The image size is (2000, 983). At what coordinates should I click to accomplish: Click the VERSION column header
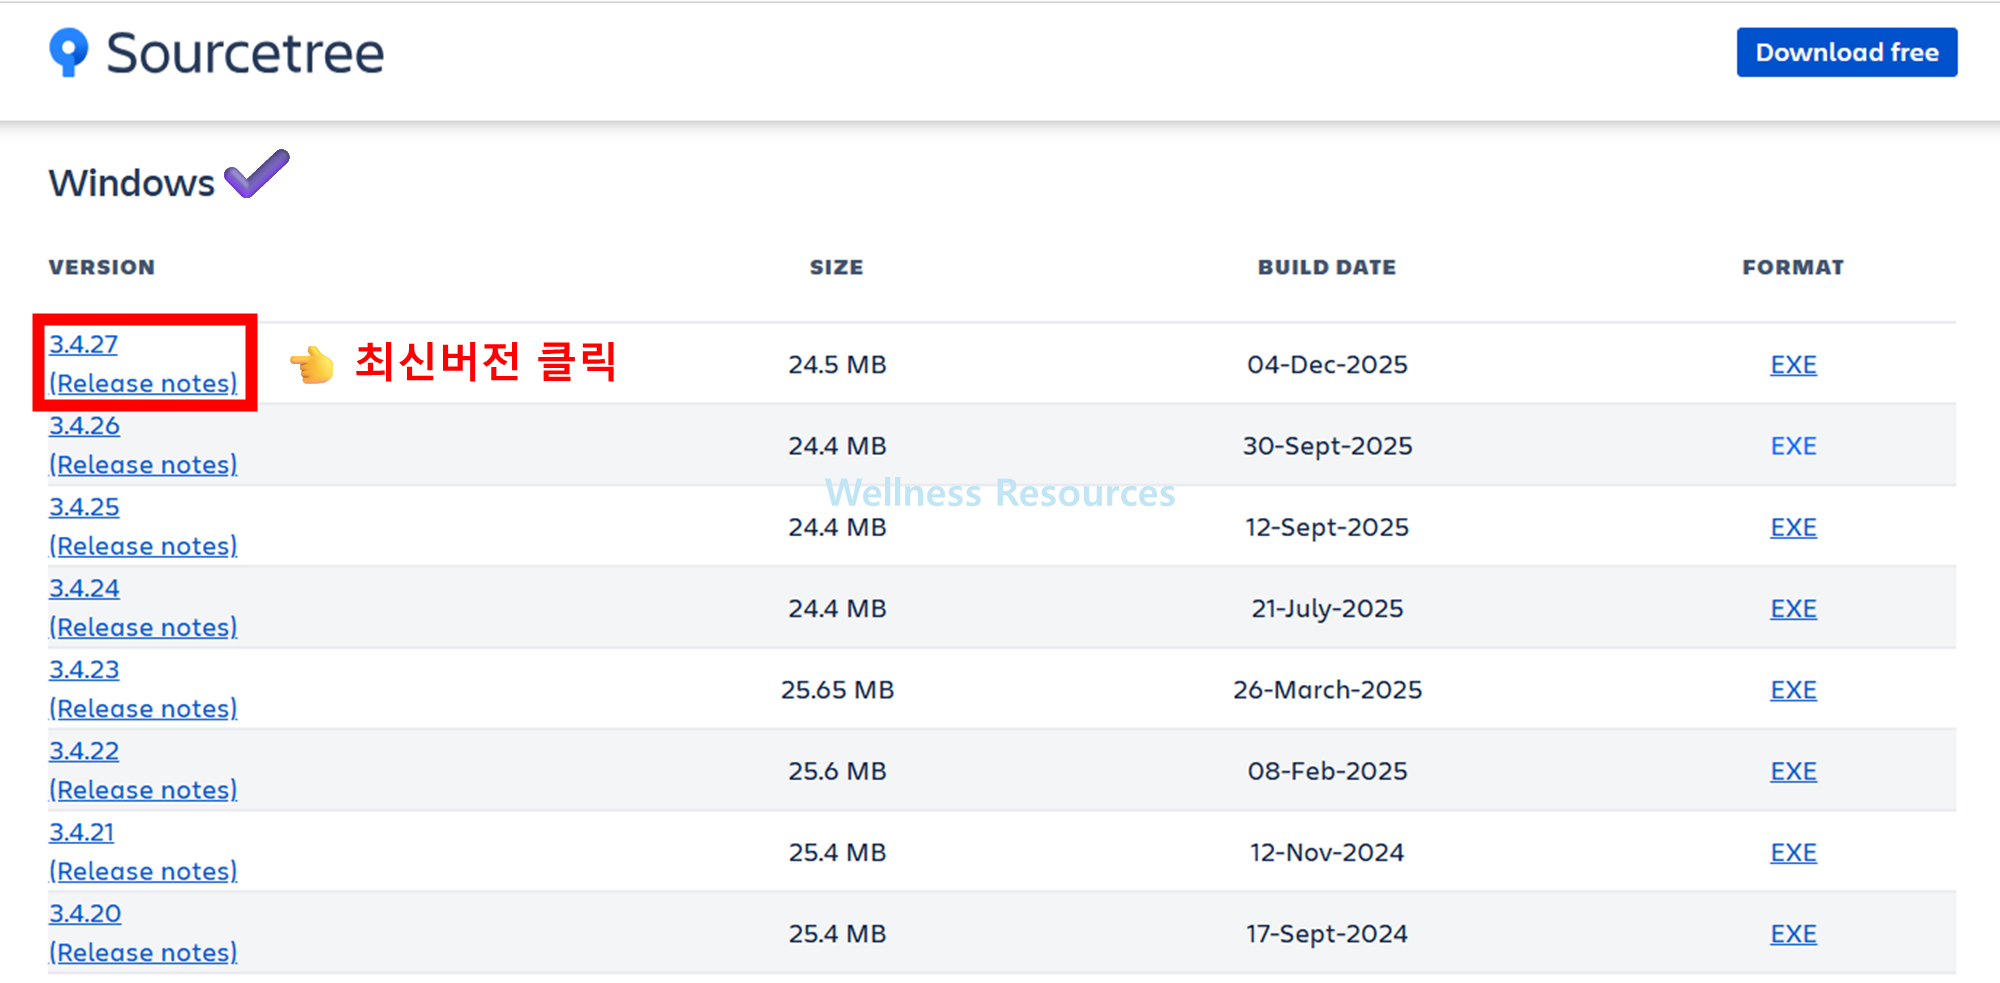102,267
